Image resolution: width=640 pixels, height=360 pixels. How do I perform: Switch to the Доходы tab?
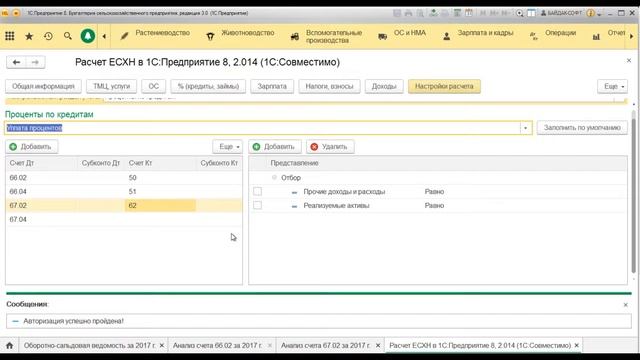tap(384, 87)
